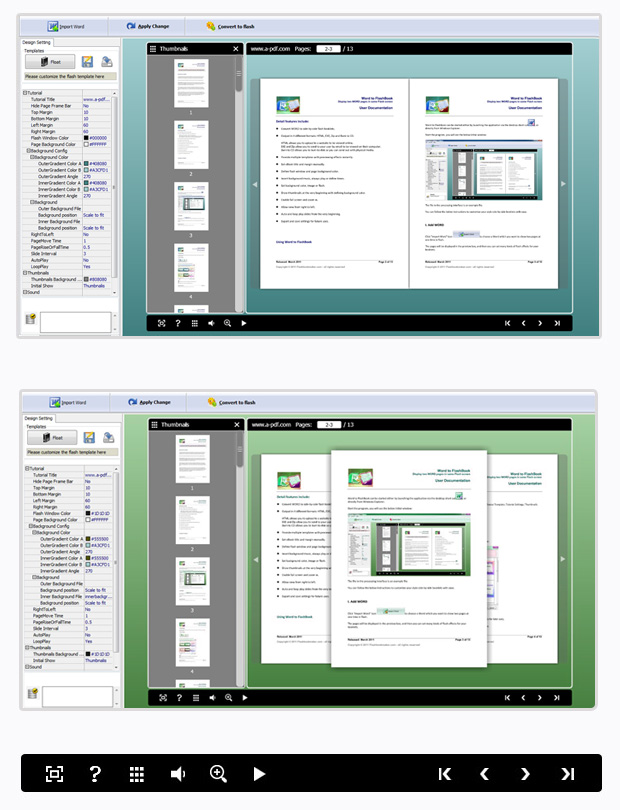620x810 pixels.
Task: Collapse Background Color node in teal window
Action: 32,157
